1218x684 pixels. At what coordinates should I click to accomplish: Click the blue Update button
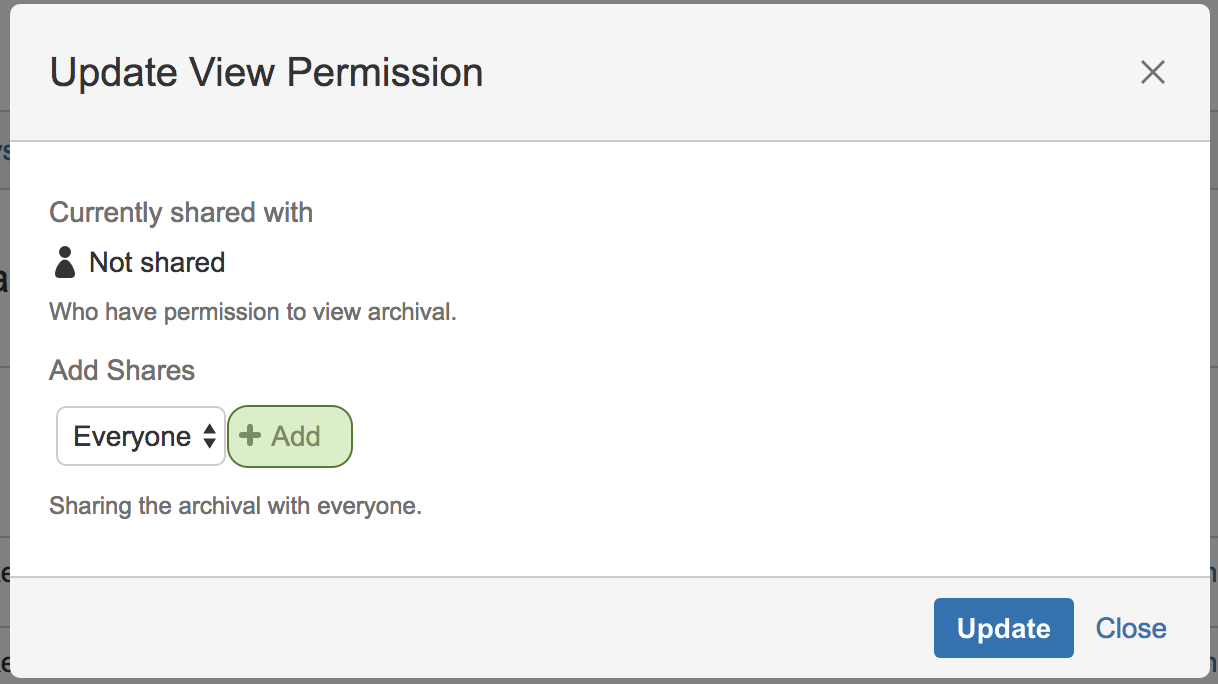point(1003,628)
